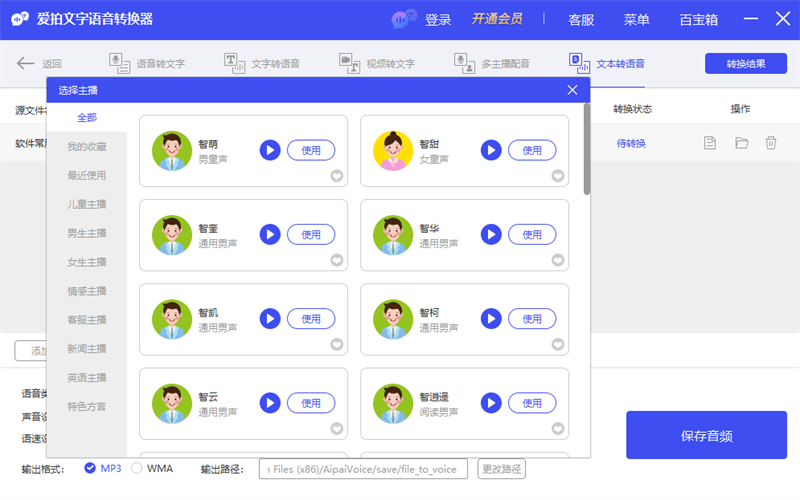
Task: Show 男生主播 voices
Action: pos(87,233)
